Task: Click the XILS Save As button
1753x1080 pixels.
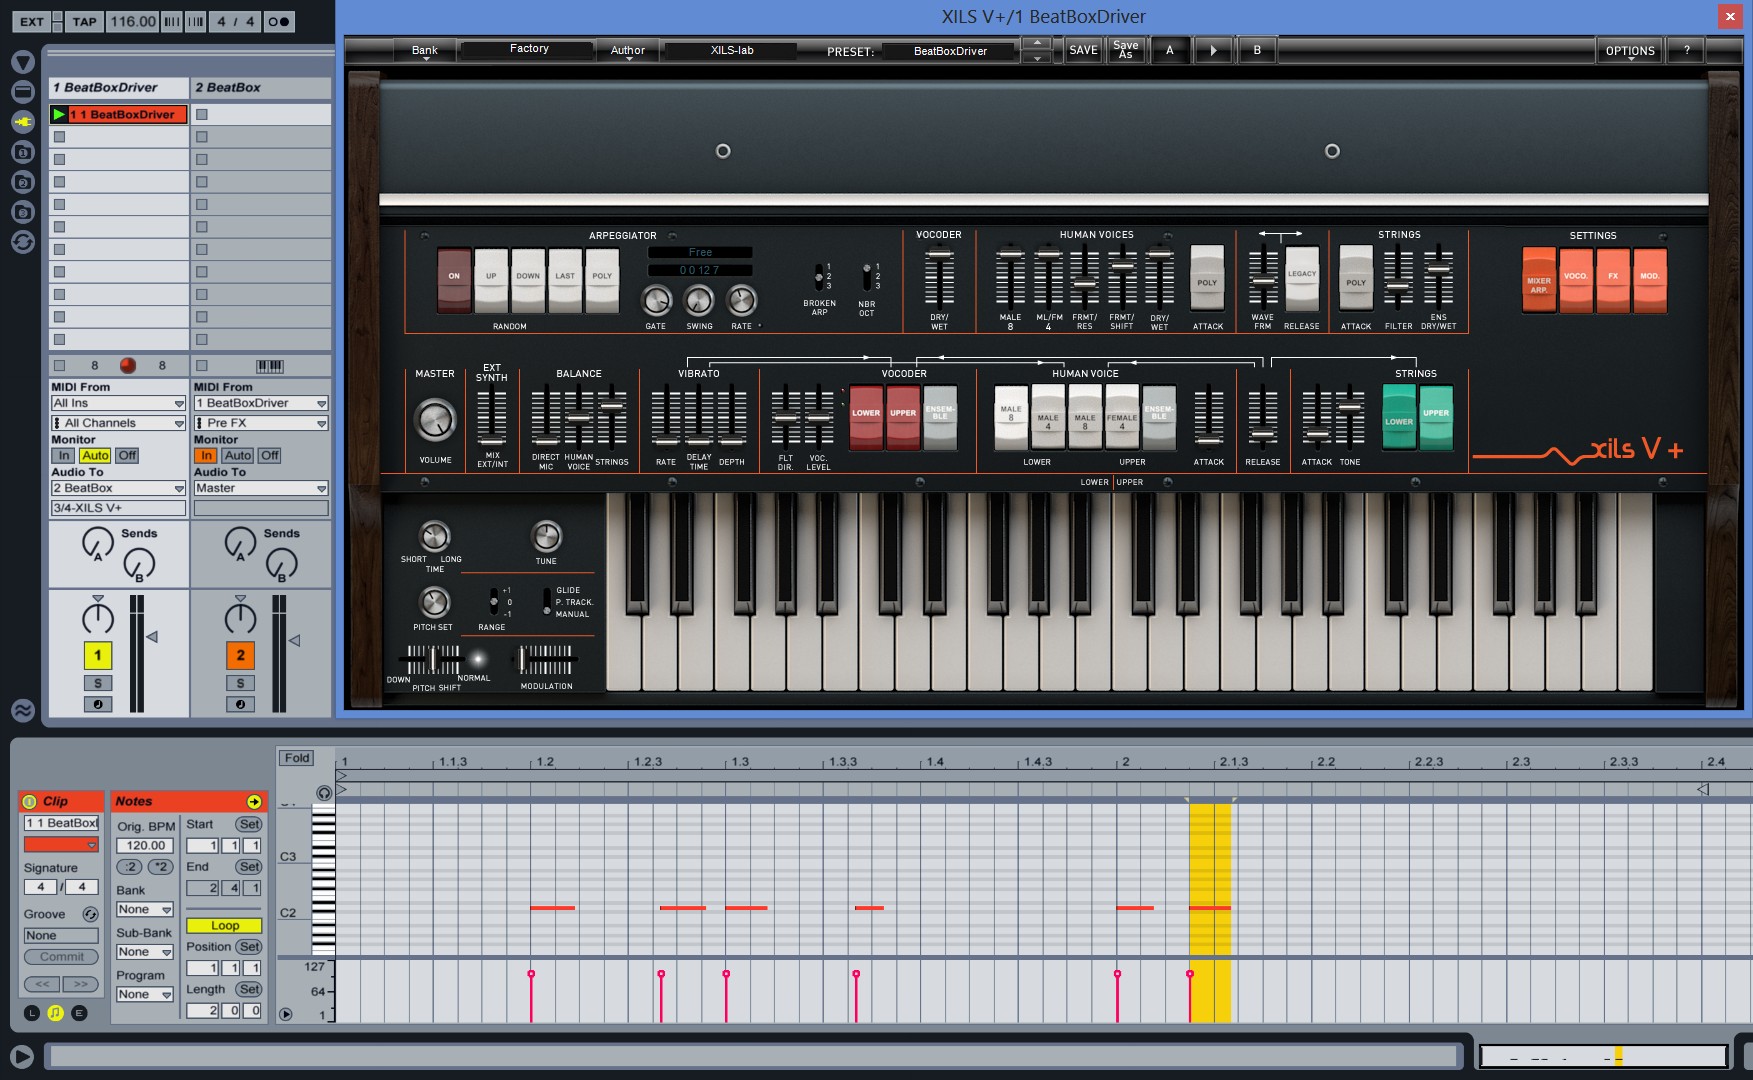Action: tap(1126, 50)
